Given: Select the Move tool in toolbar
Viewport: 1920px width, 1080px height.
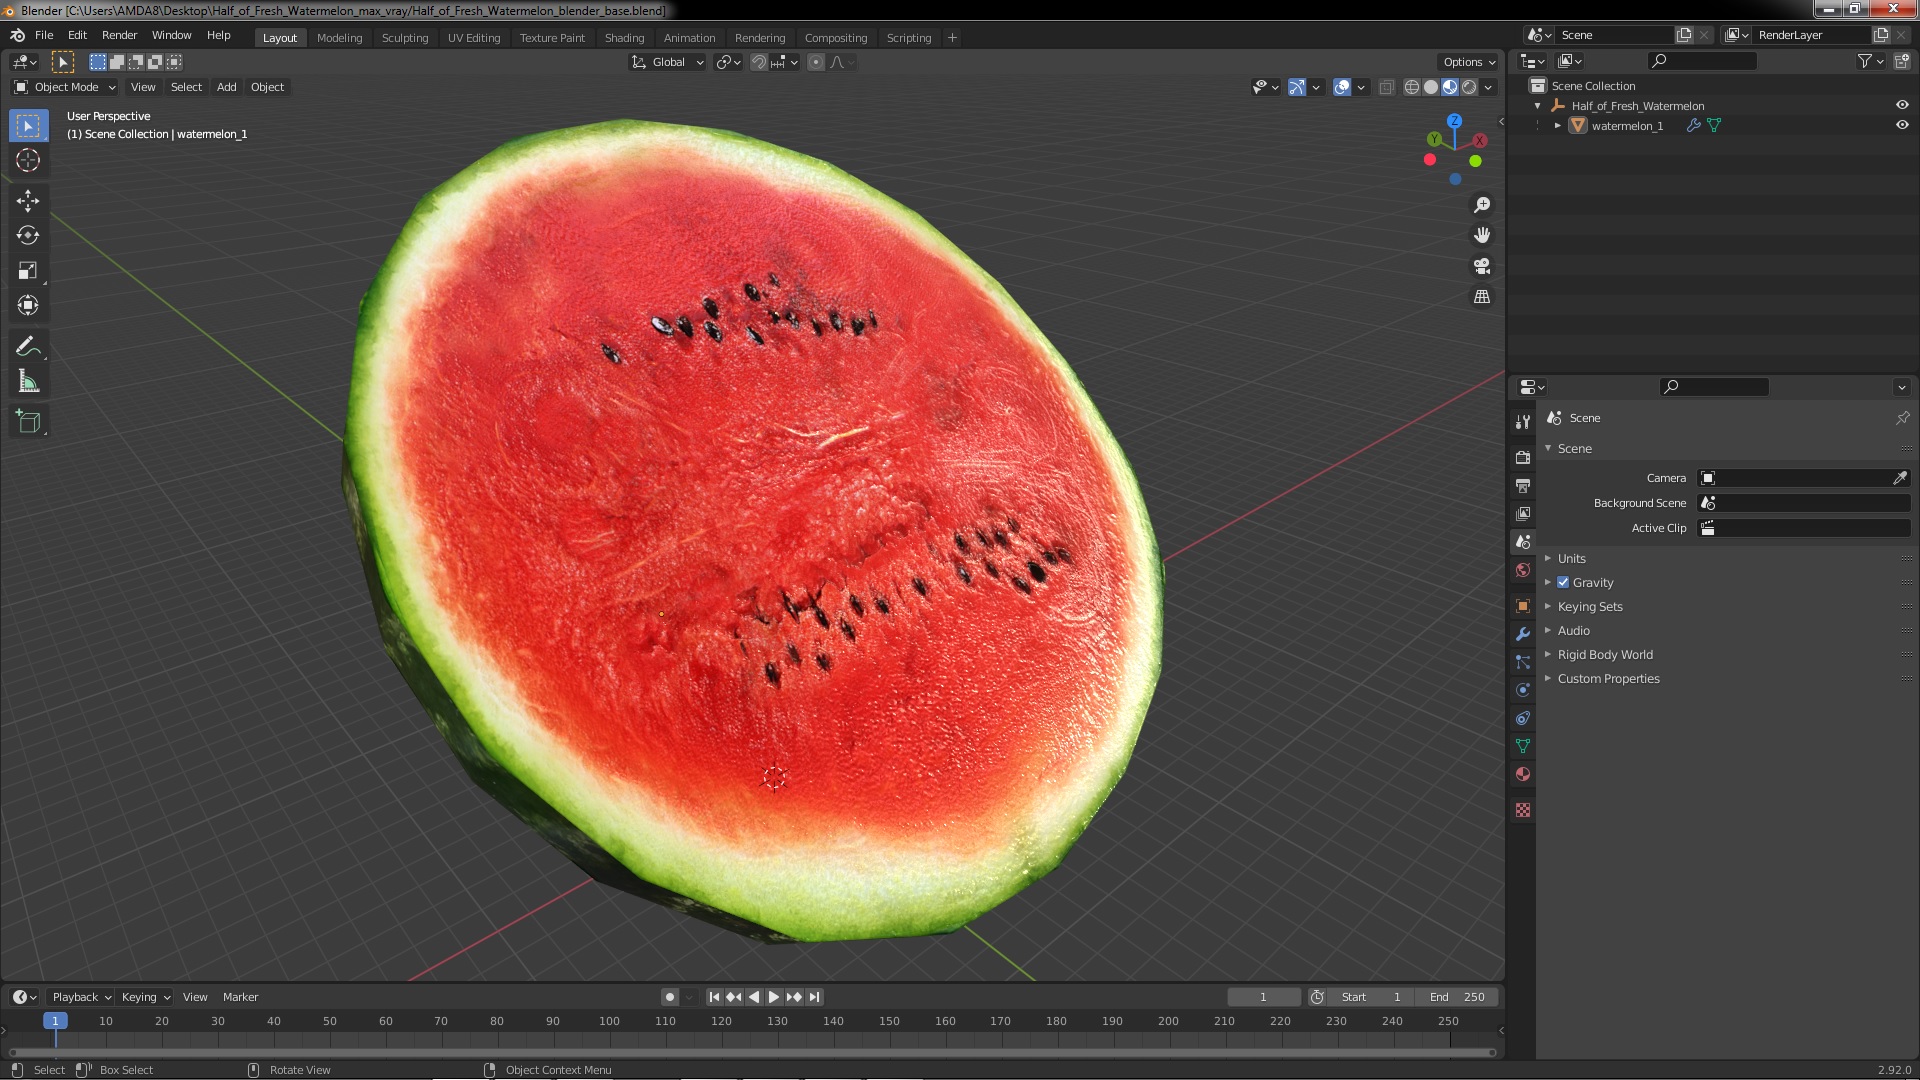Looking at the screenshot, I should coord(28,200).
